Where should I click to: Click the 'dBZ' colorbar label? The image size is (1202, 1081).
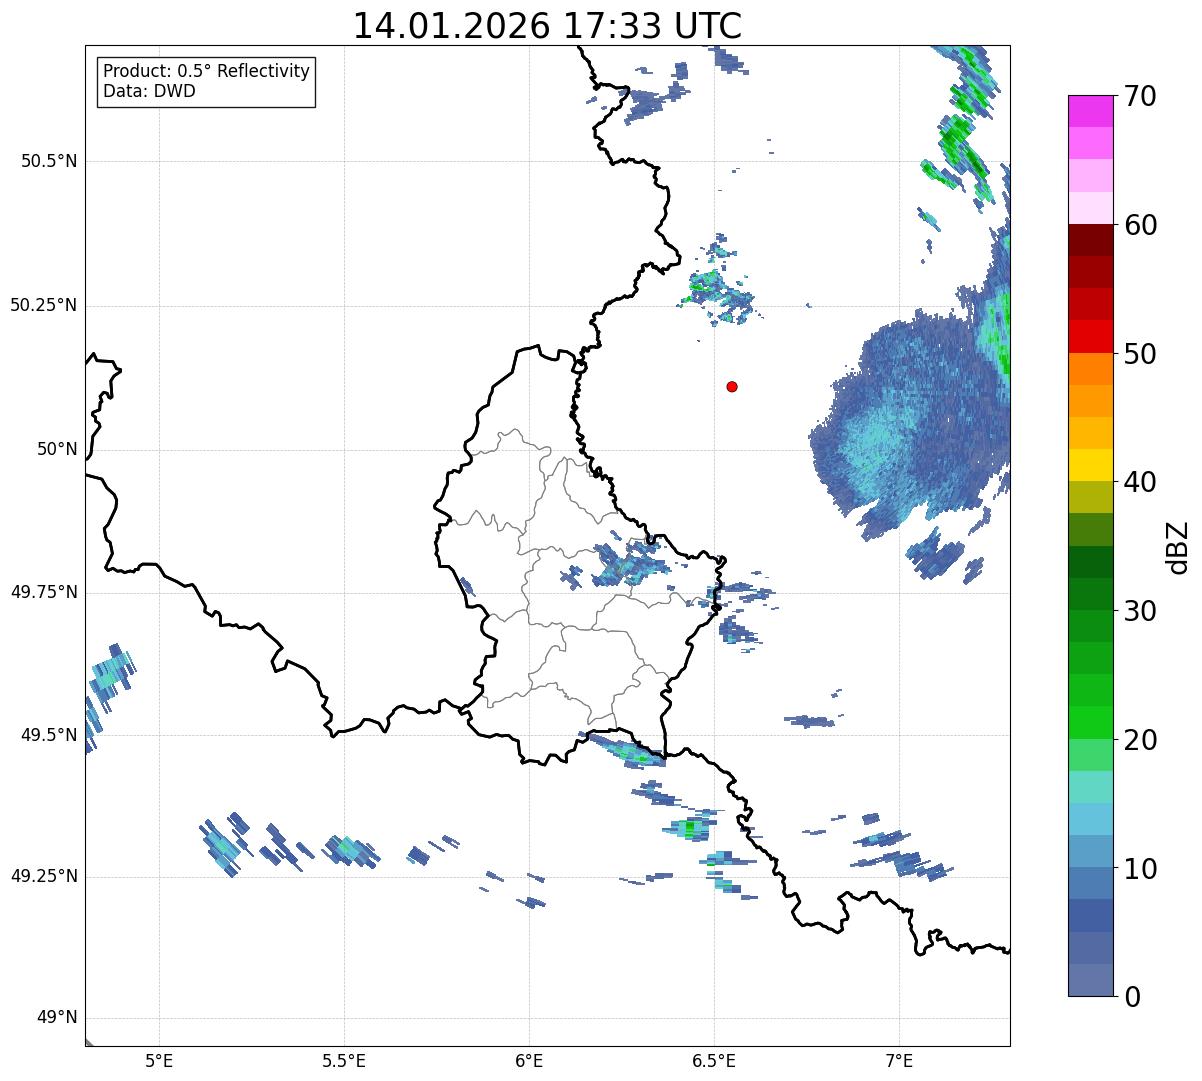point(1179,546)
